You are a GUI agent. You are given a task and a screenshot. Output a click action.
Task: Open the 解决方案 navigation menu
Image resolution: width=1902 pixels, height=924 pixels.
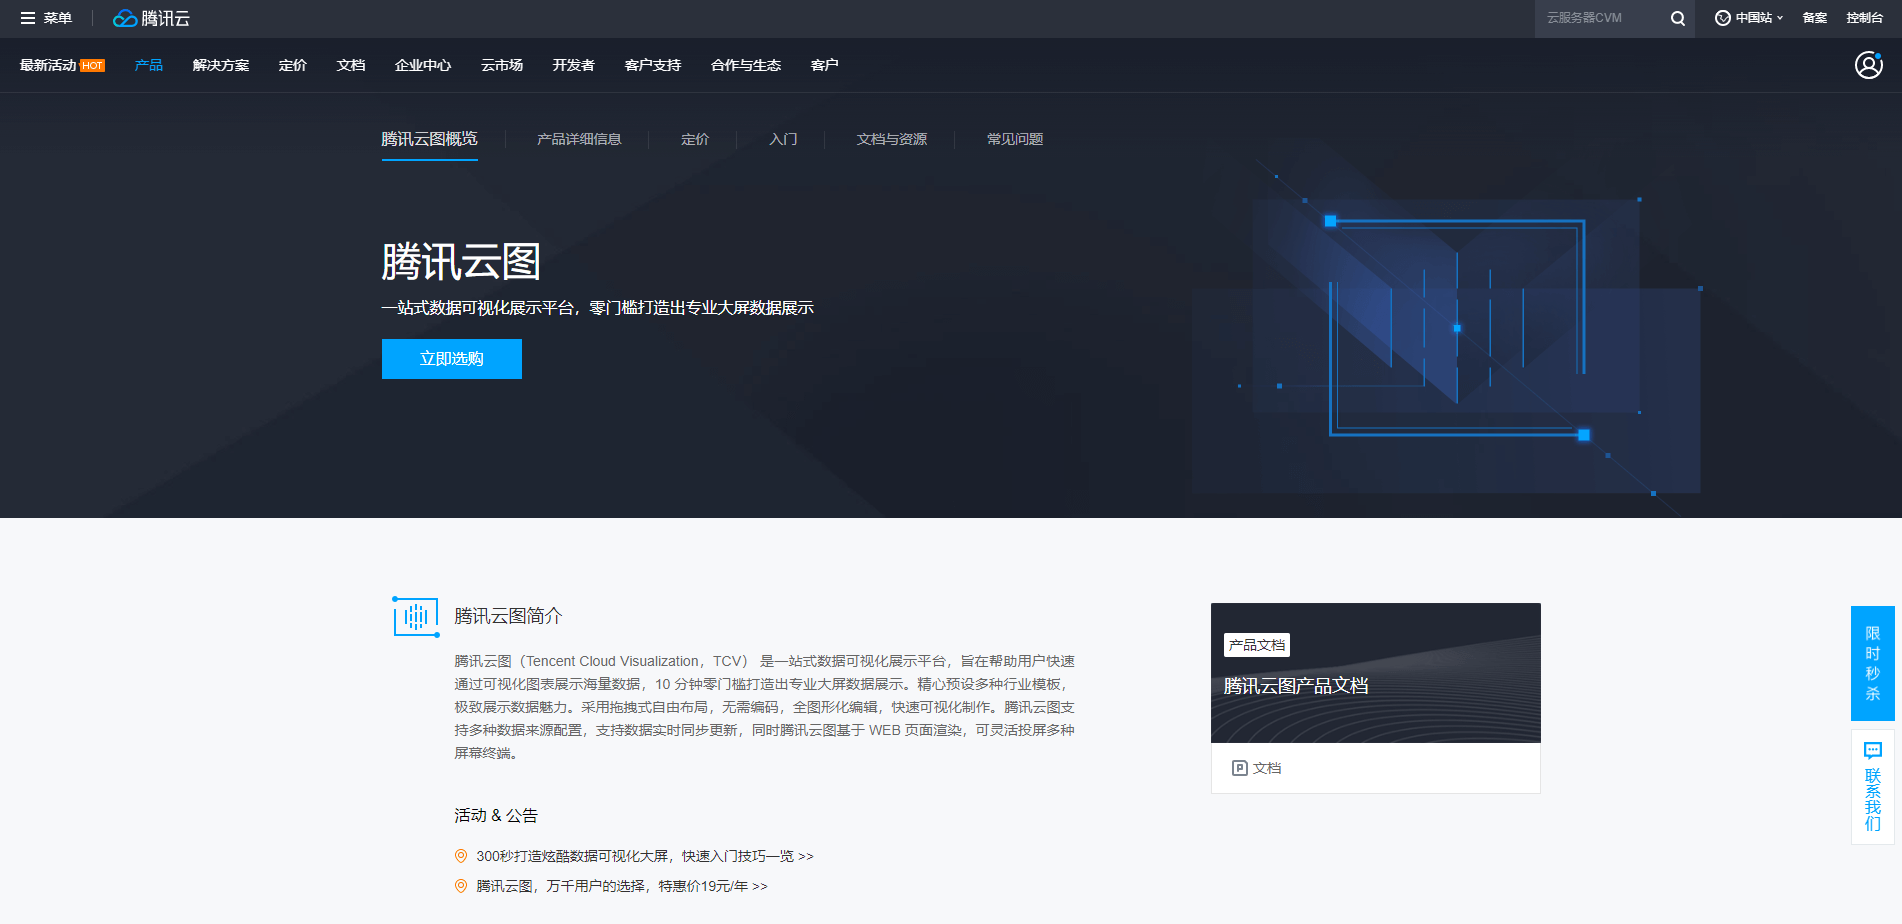point(221,65)
